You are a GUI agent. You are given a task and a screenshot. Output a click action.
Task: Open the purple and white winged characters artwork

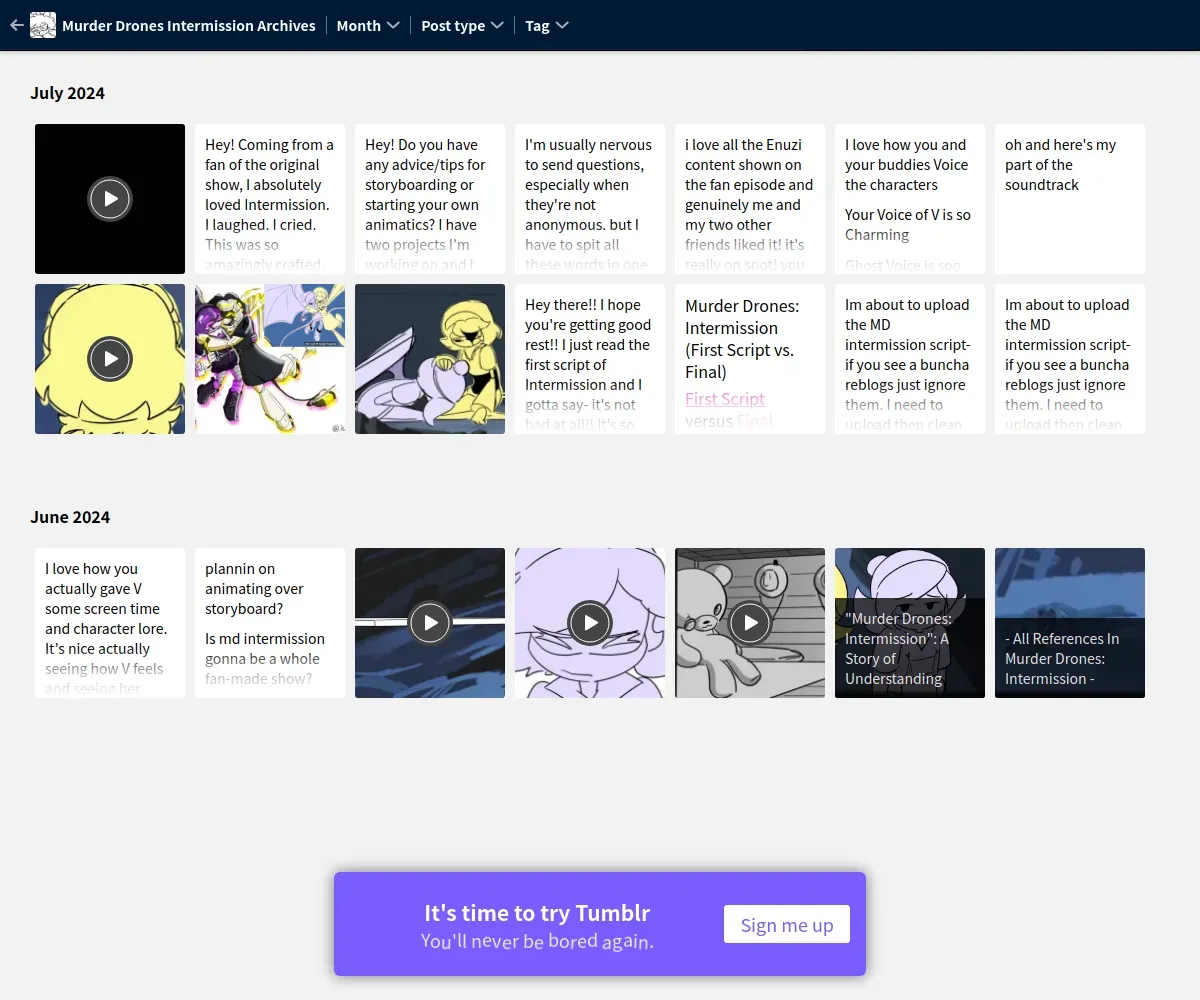pos(270,359)
